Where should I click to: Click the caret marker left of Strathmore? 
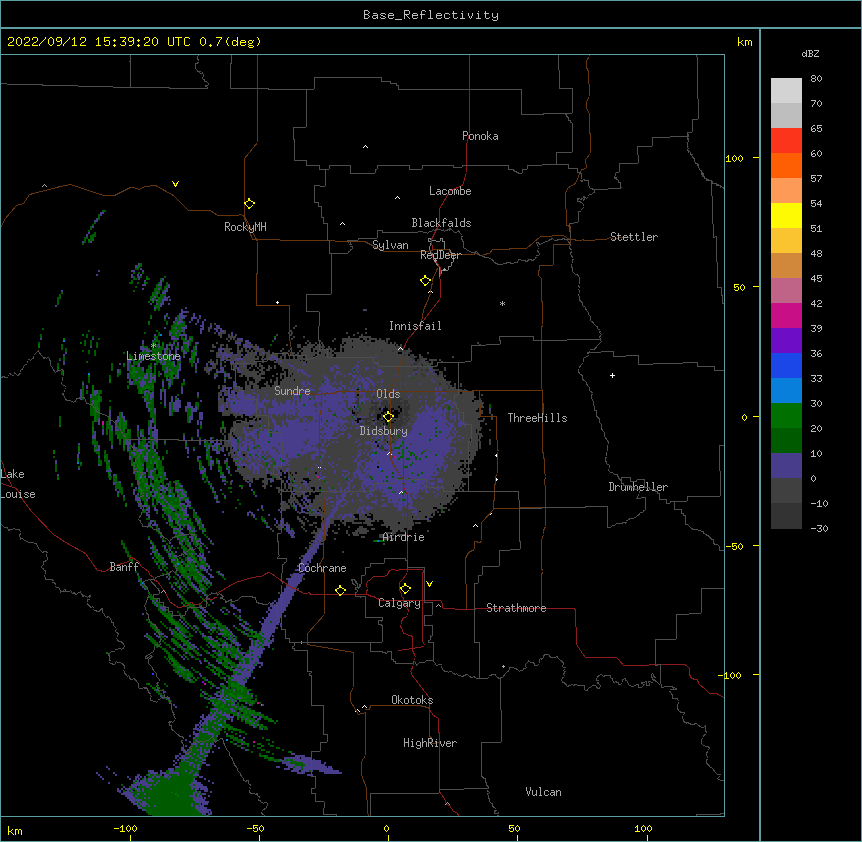439,605
